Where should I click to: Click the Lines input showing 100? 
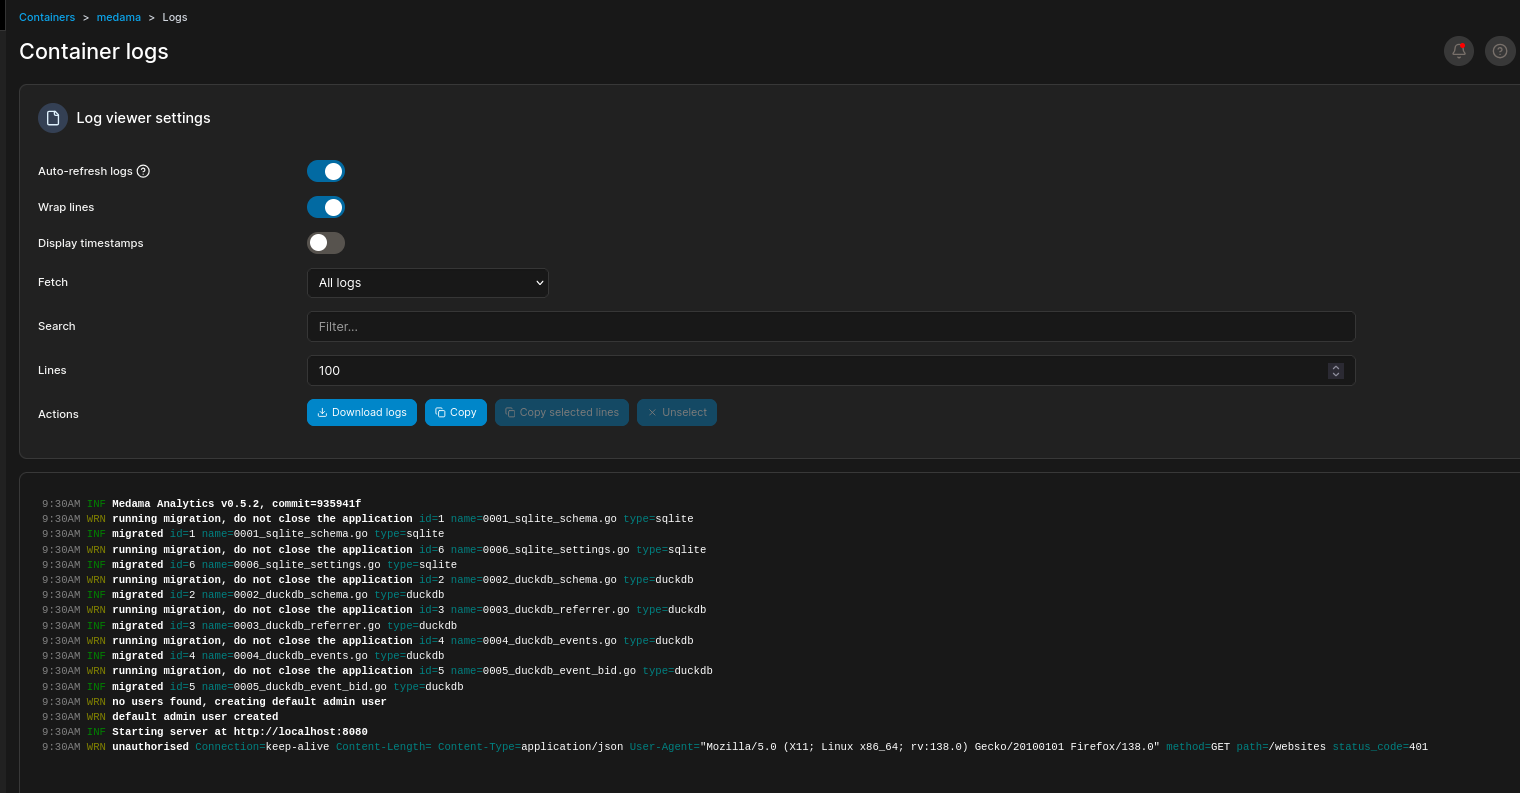831,371
